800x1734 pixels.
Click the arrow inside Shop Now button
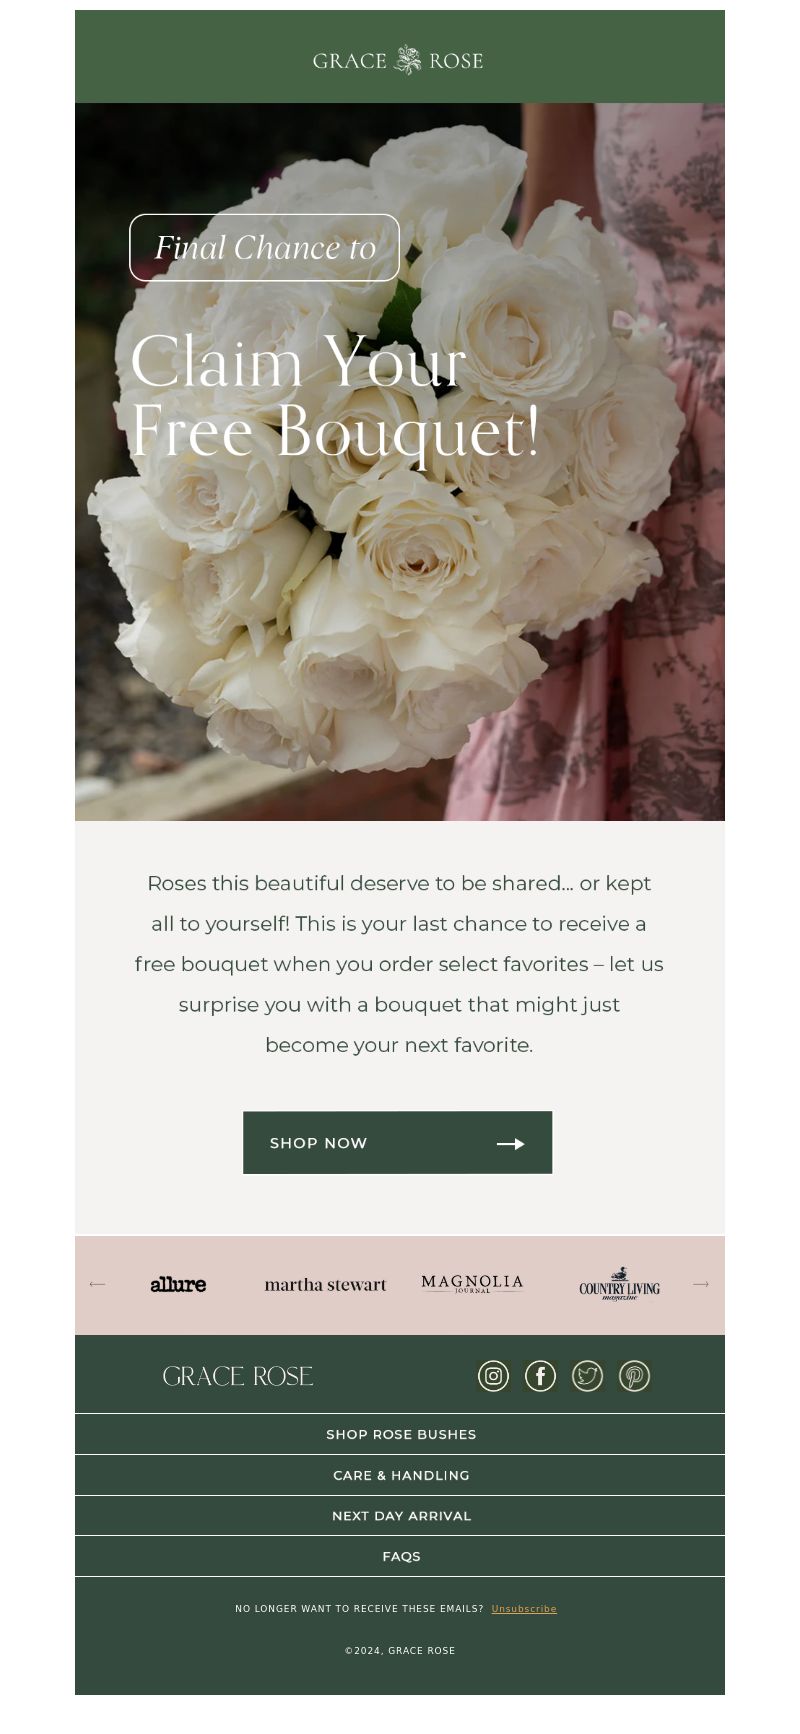click(x=511, y=1143)
